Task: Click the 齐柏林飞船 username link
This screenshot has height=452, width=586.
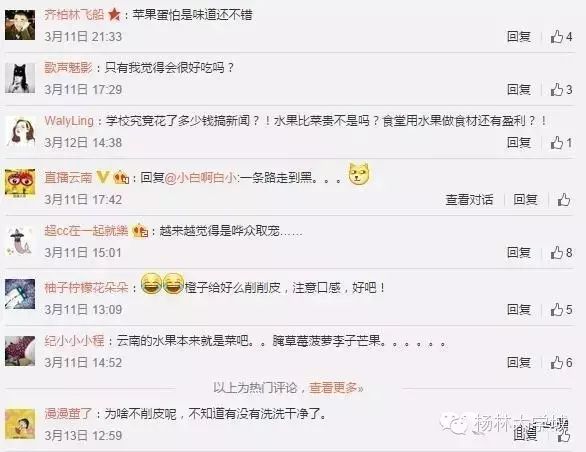Action: point(74,15)
